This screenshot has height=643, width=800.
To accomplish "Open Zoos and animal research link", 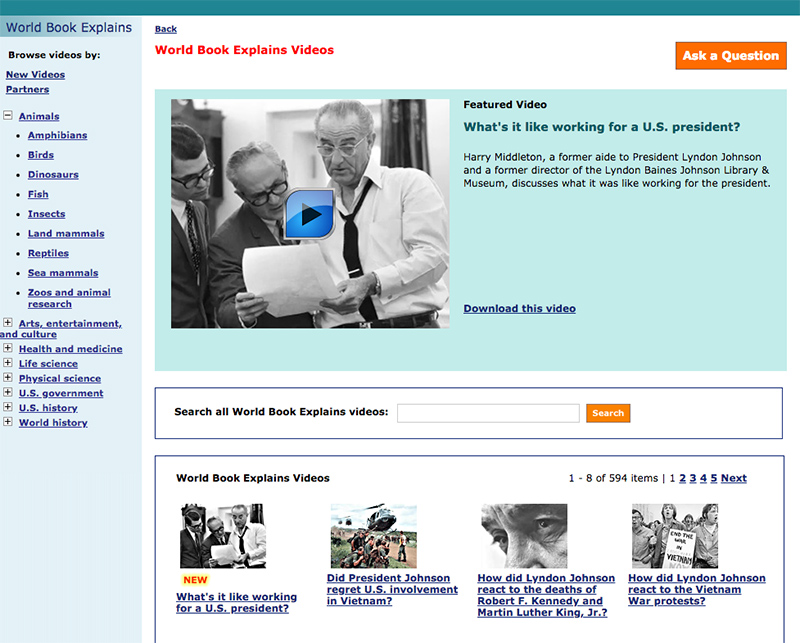I will pos(69,298).
